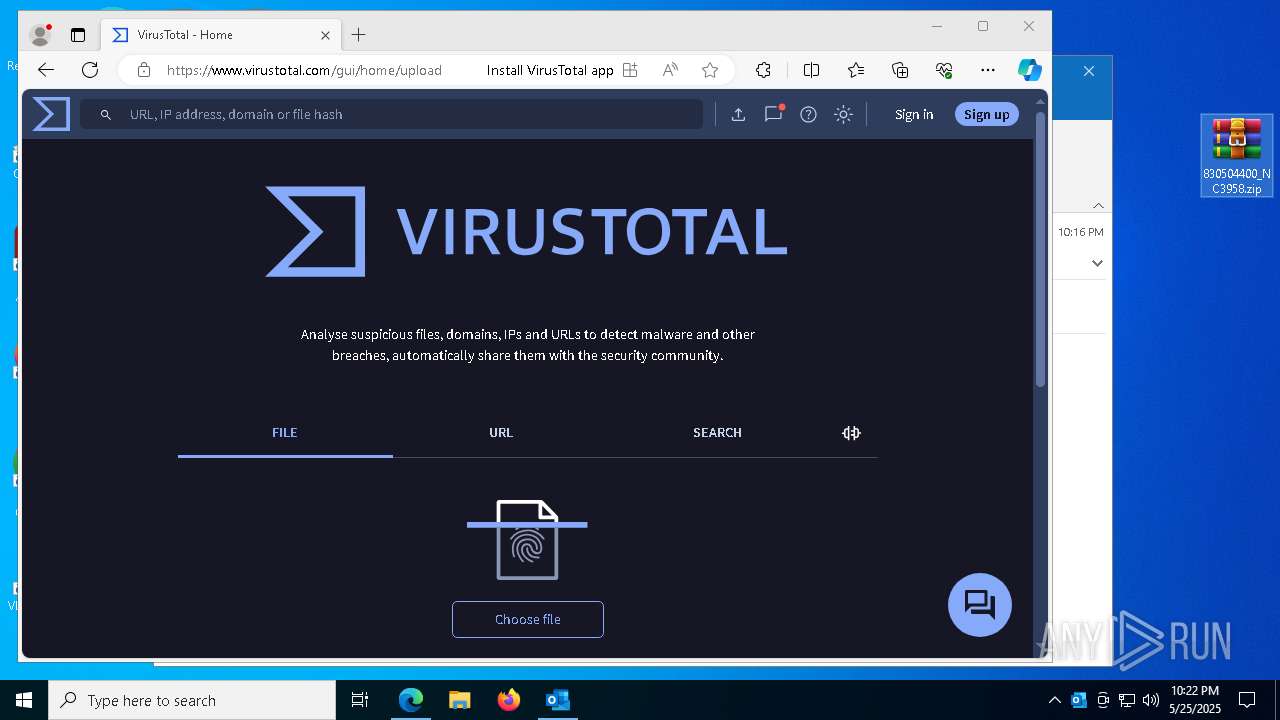Click the search field for URL, IP or hash
Image resolution: width=1280 pixels, height=720 pixels.
391,114
